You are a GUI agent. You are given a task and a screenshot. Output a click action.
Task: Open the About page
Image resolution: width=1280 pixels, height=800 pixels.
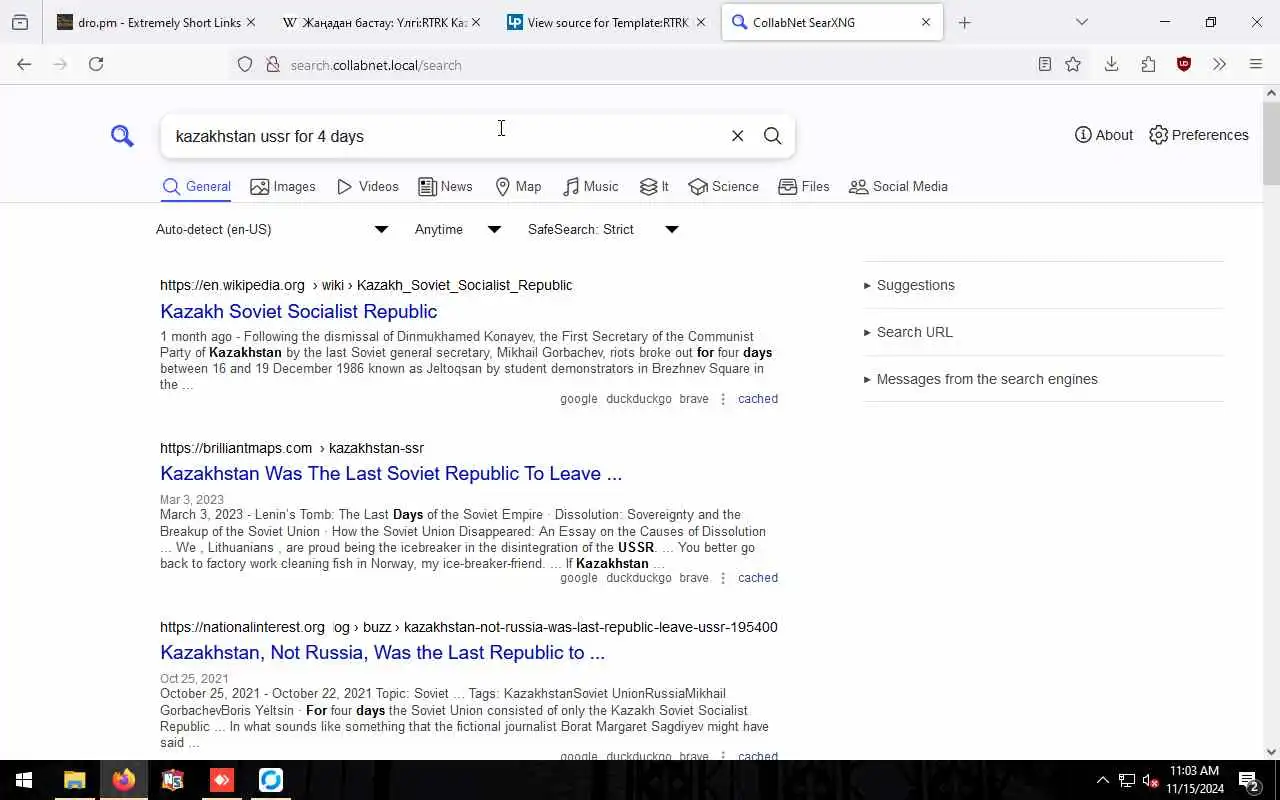(1104, 135)
